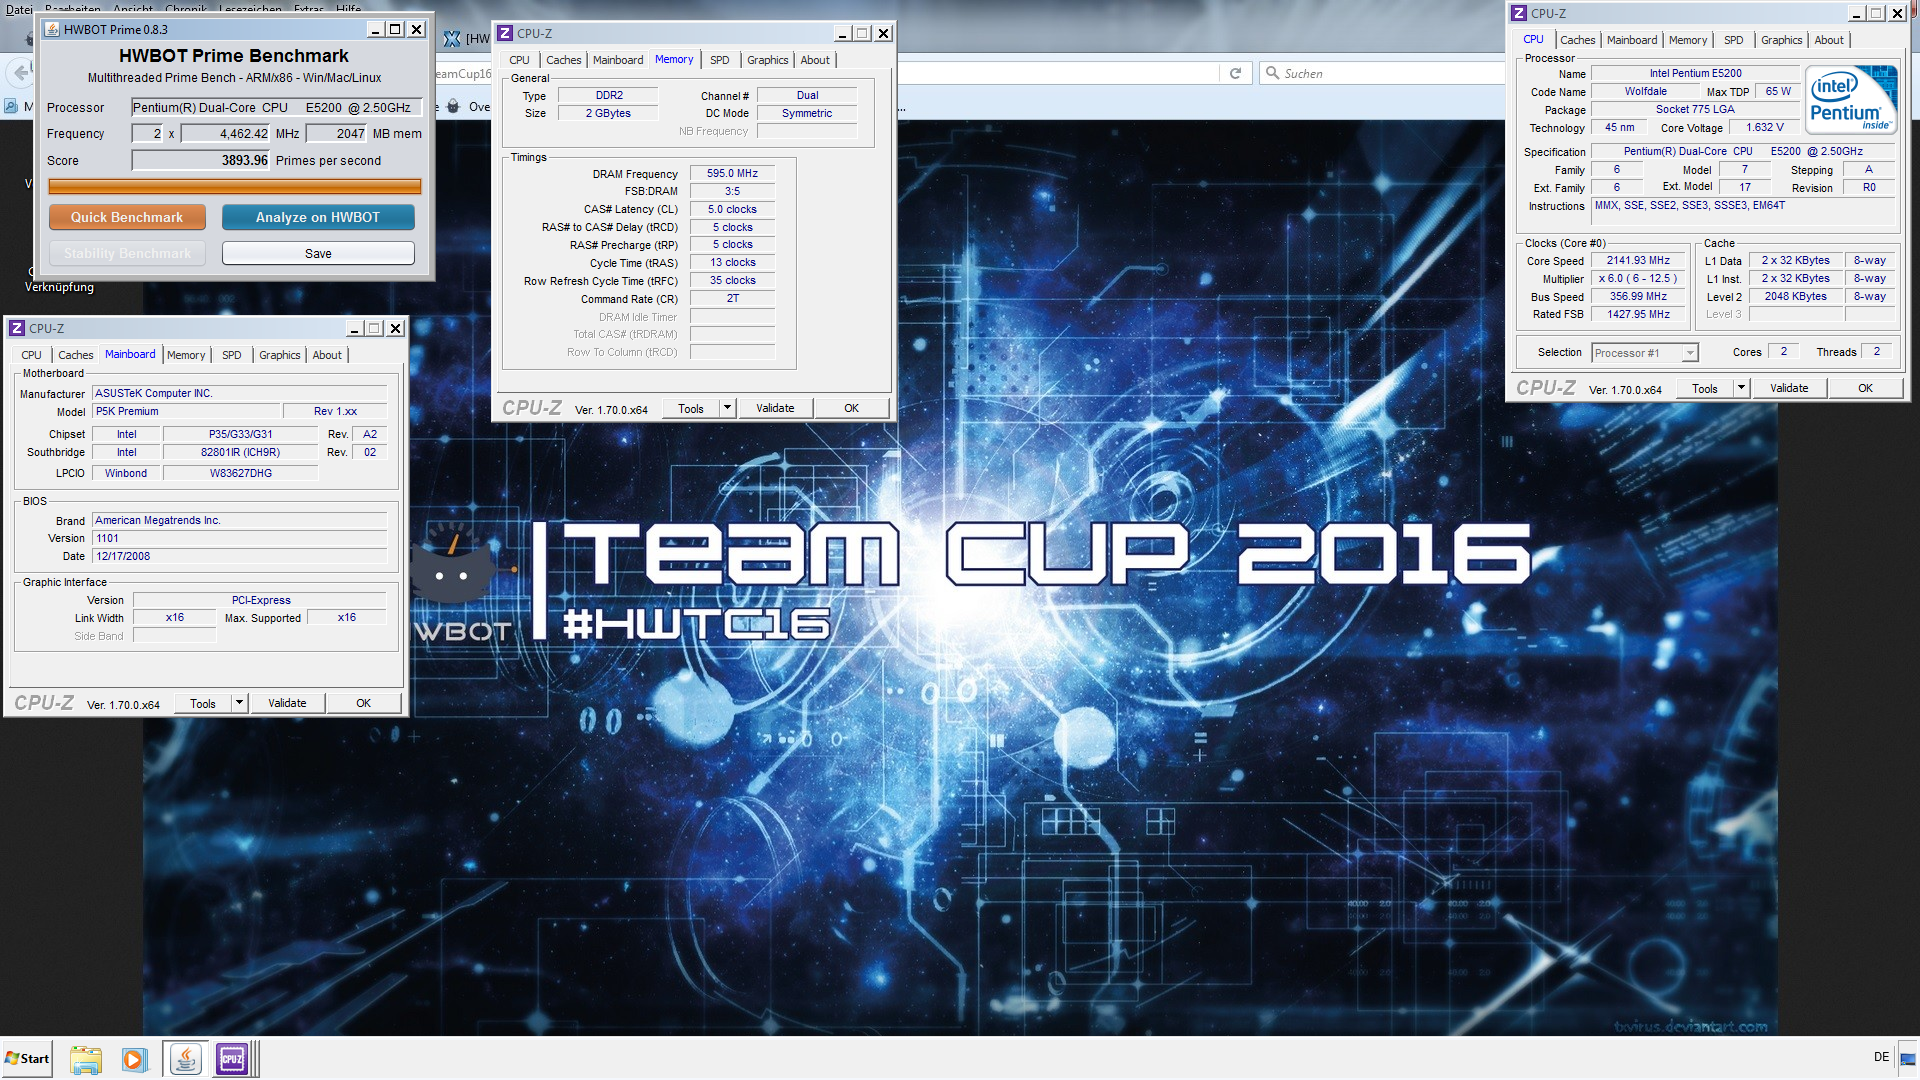Click OK in the Memory CPU-Z window
This screenshot has width=1920, height=1080.
click(x=852, y=408)
